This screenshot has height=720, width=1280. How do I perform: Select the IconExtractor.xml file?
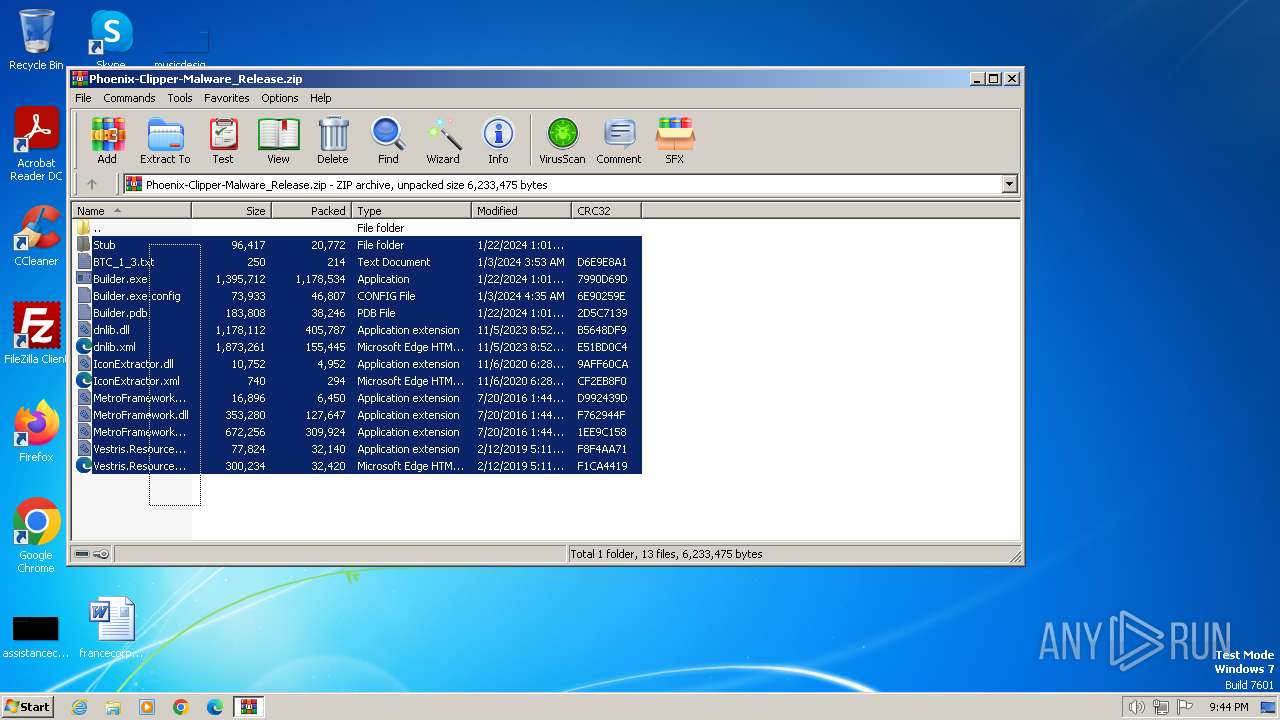pos(358,381)
